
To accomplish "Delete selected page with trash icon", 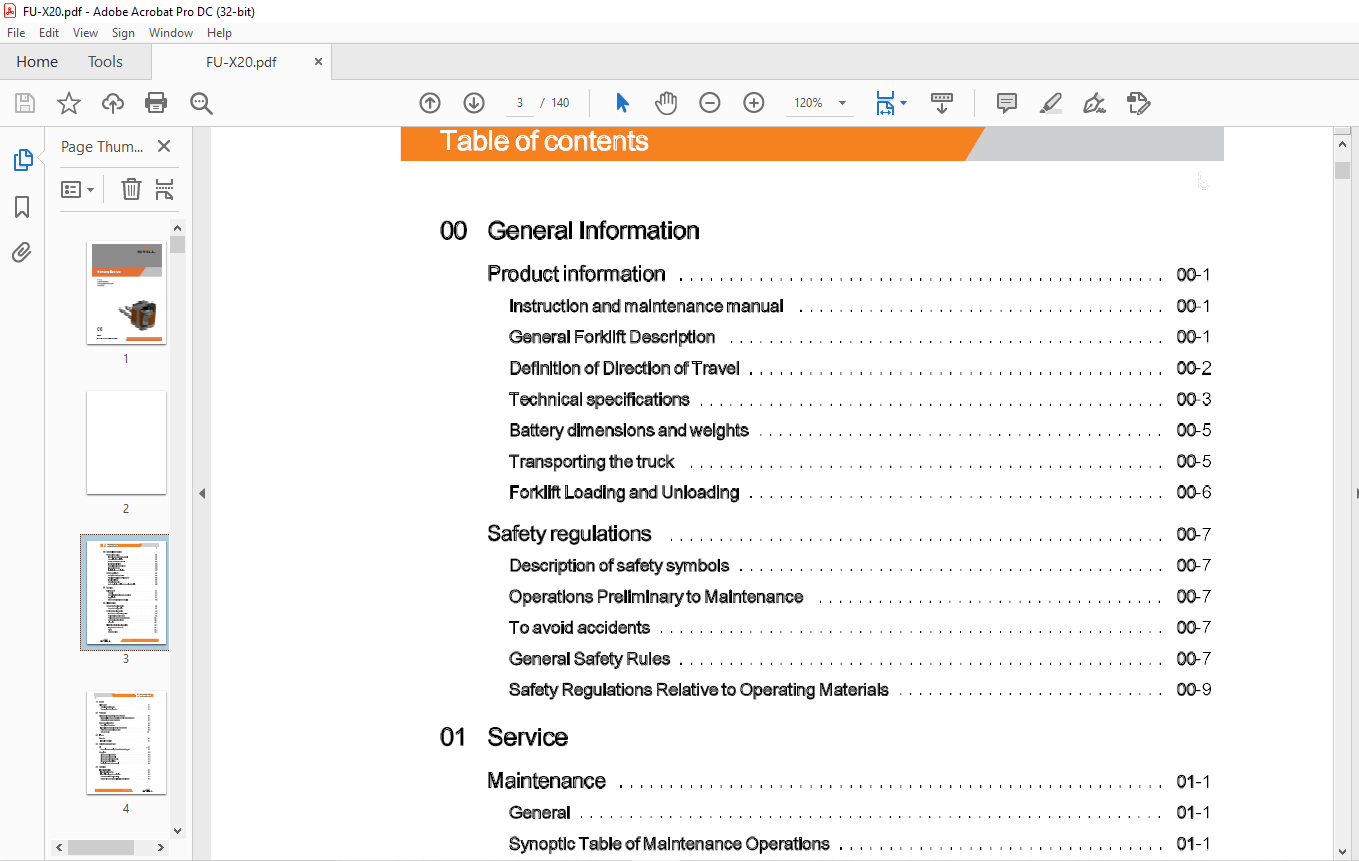I will click(x=131, y=189).
